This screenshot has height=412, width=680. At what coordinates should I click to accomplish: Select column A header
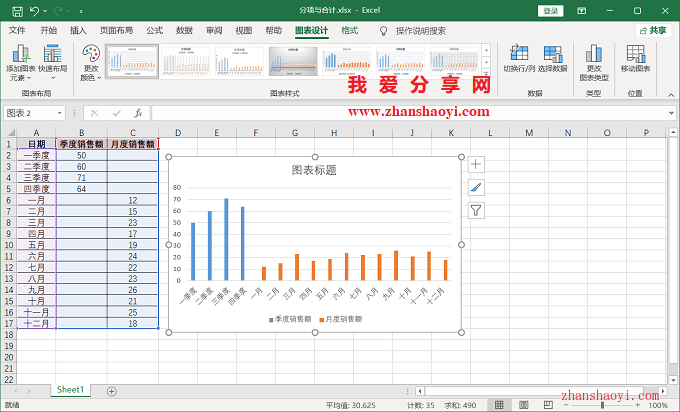pyautogui.click(x=36, y=133)
